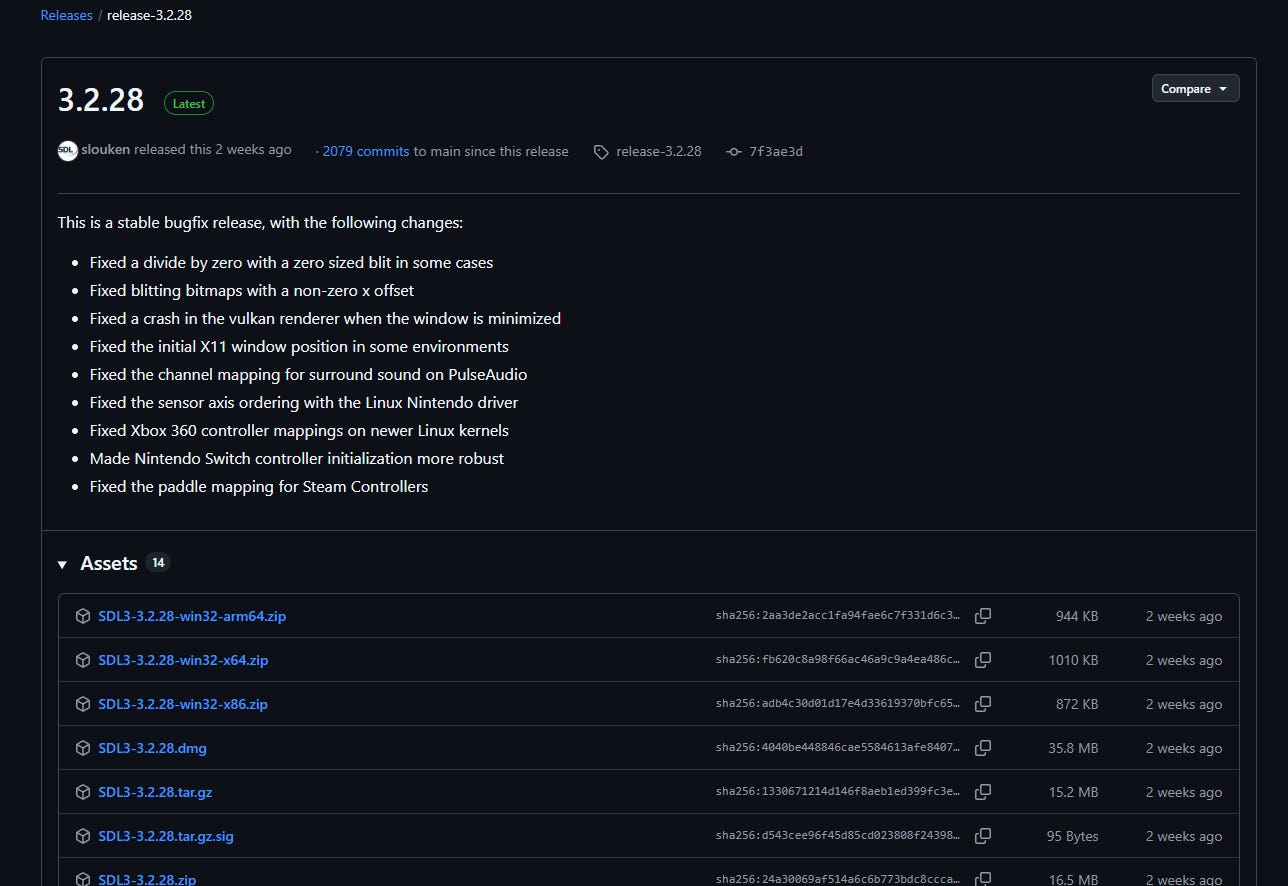Click hash text starting sha256:adb4c30d01d17e4
The image size is (1288, 886).
pos(838,704)
